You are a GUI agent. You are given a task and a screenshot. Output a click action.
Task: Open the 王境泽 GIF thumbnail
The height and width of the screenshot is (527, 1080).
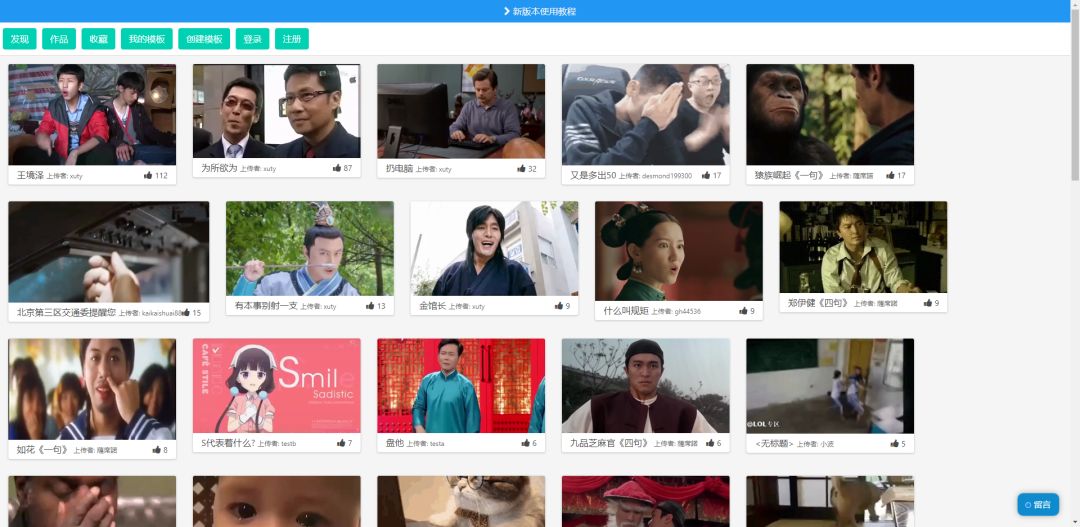coord(92,114)
